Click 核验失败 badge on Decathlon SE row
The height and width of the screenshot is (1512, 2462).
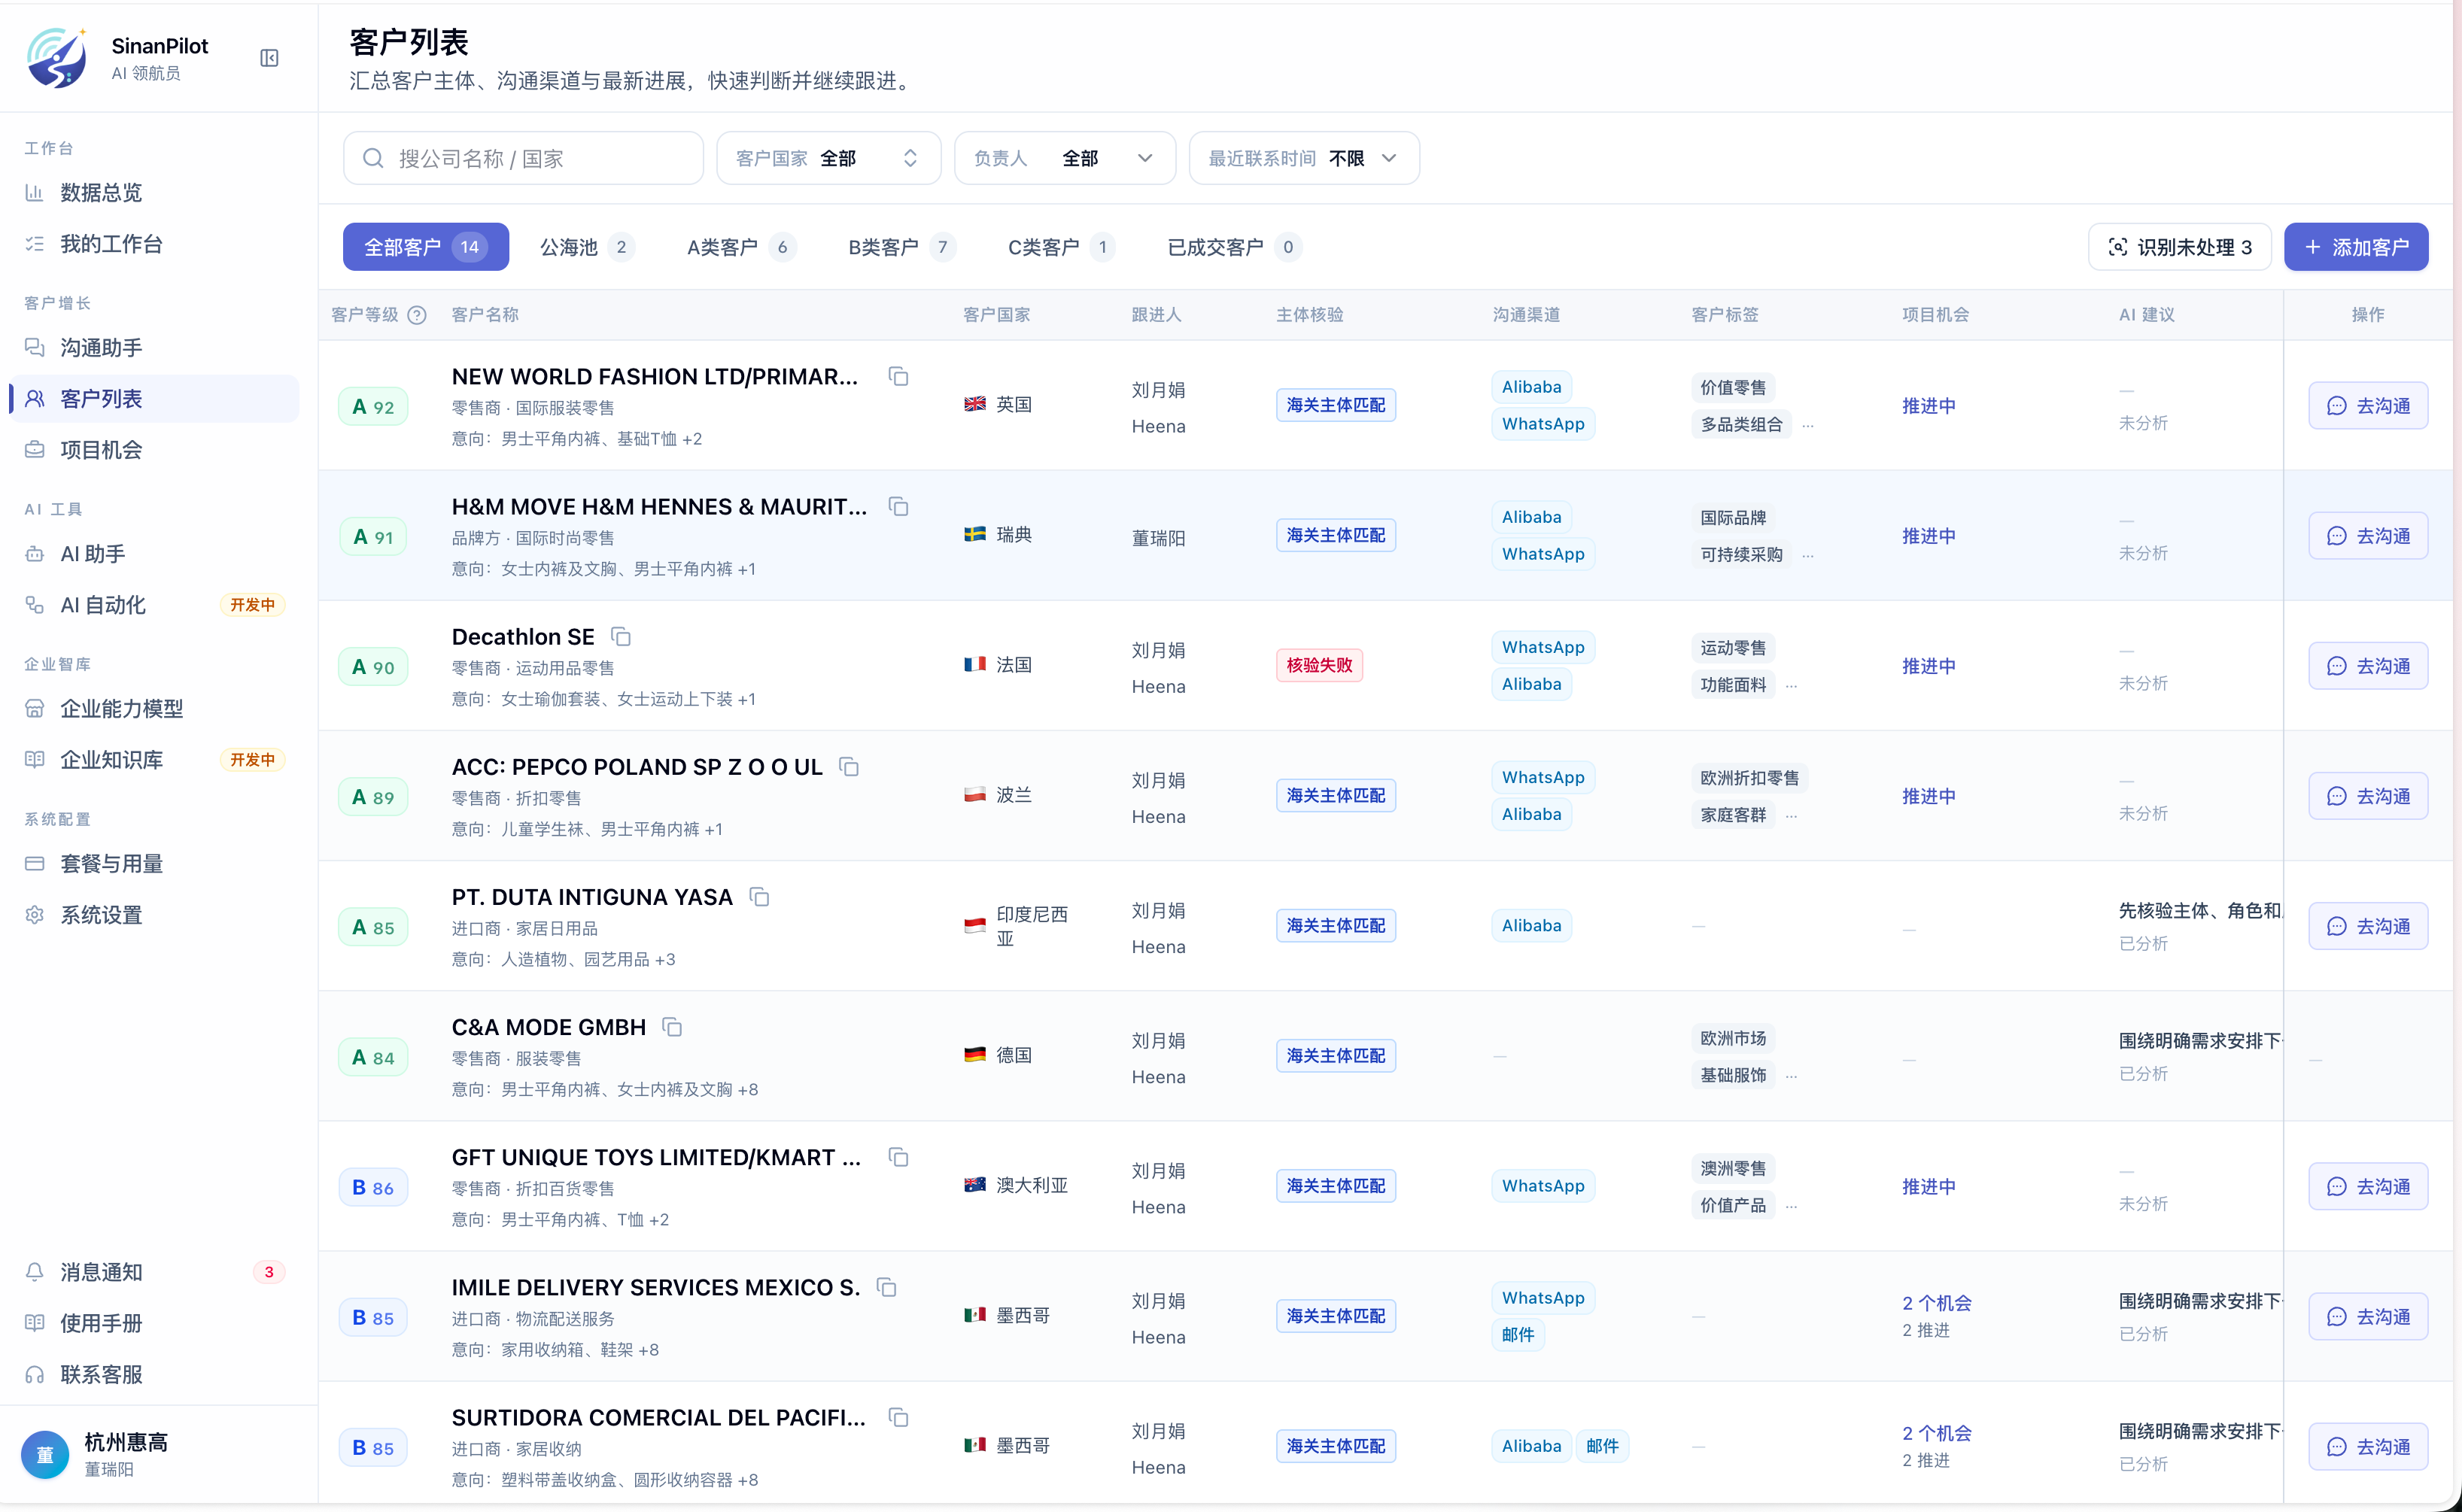tap(1319, 665)
